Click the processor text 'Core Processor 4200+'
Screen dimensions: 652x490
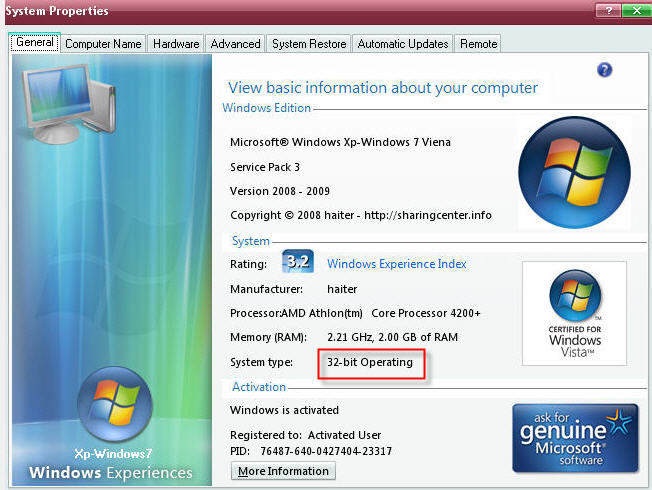[426, 313]
